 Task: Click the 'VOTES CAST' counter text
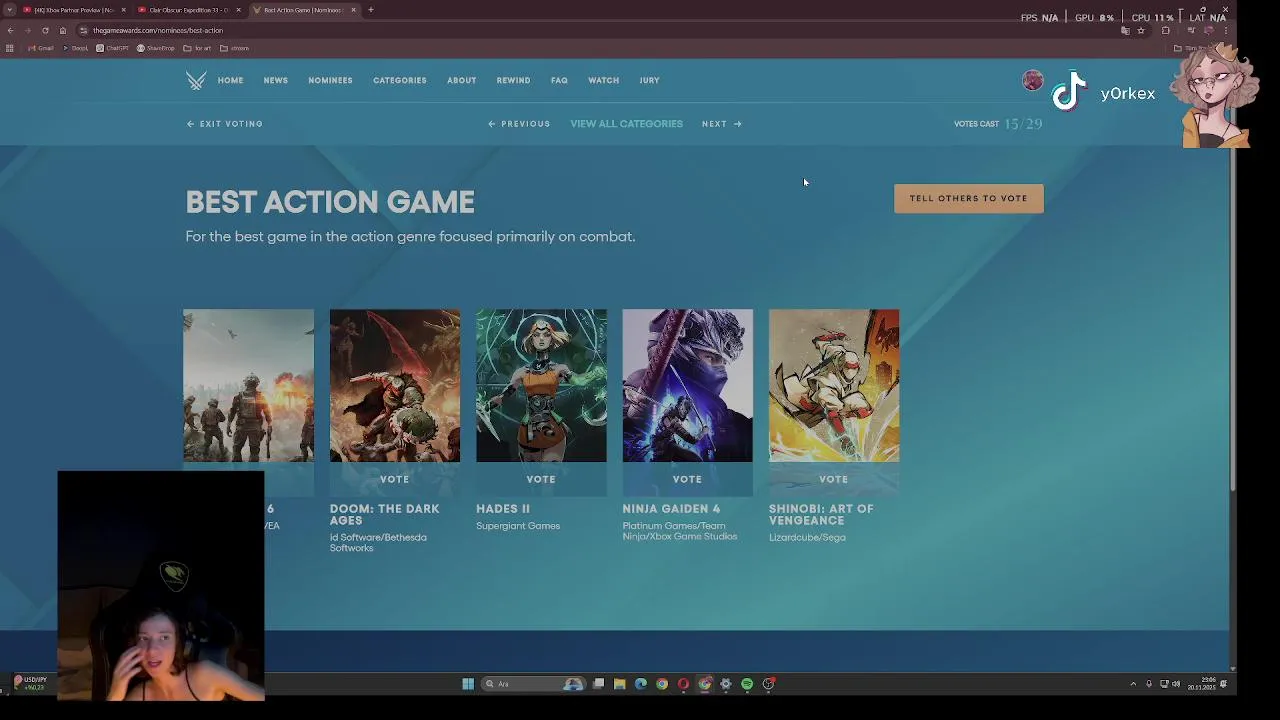point(976,124)
